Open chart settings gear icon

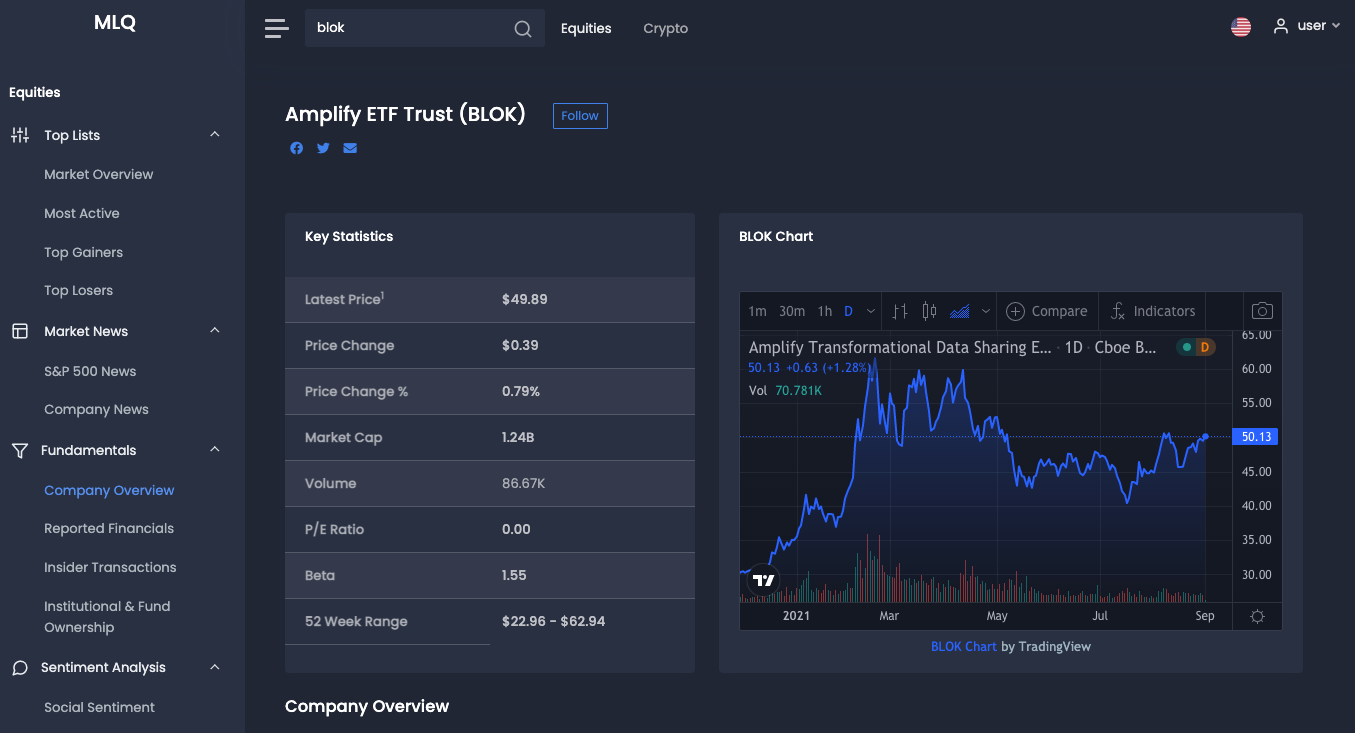(x=1258, y=616)
